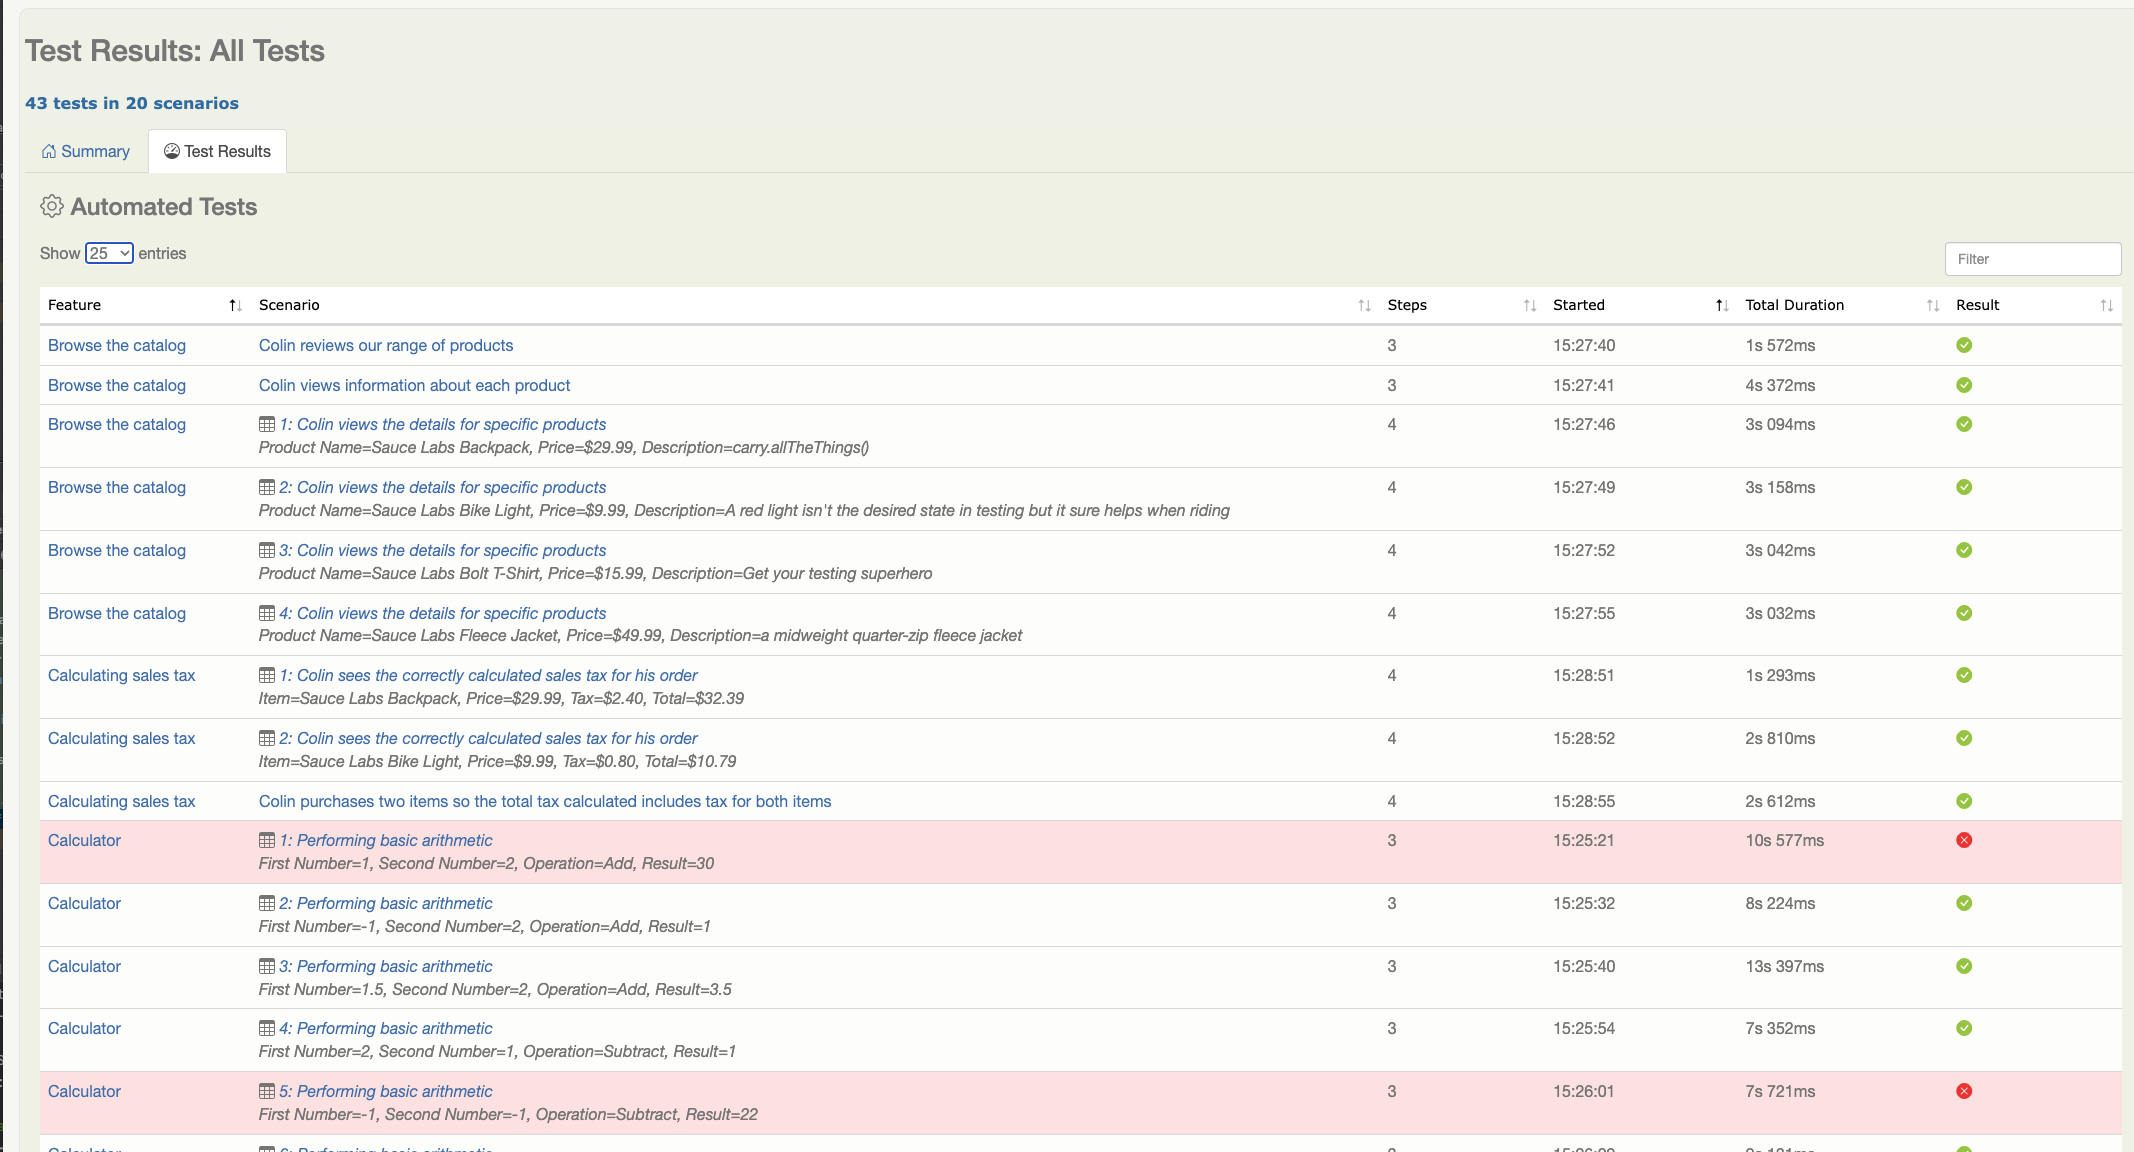Open Colin reviews our range of products
The width and height of the screenshot is (2134, 1152).
(x=385, y=345)
